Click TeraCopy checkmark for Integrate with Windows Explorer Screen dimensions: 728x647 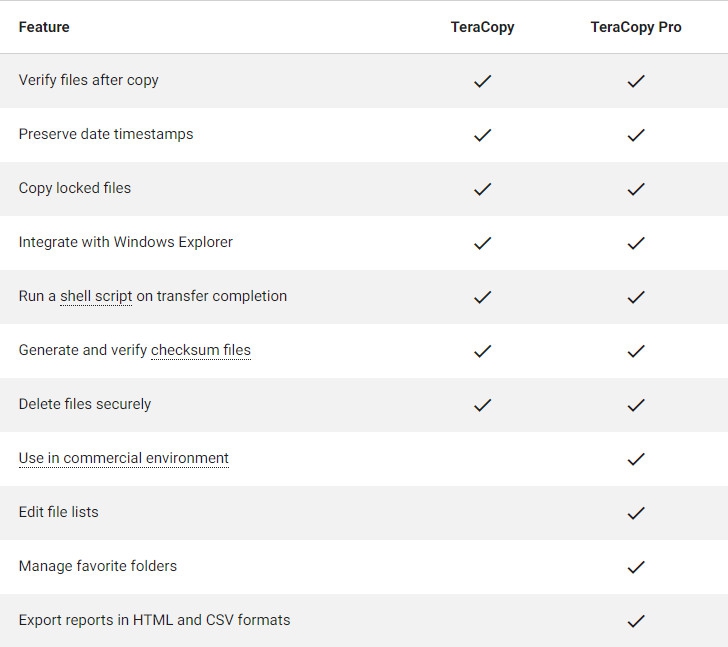(x=482, y=243)
